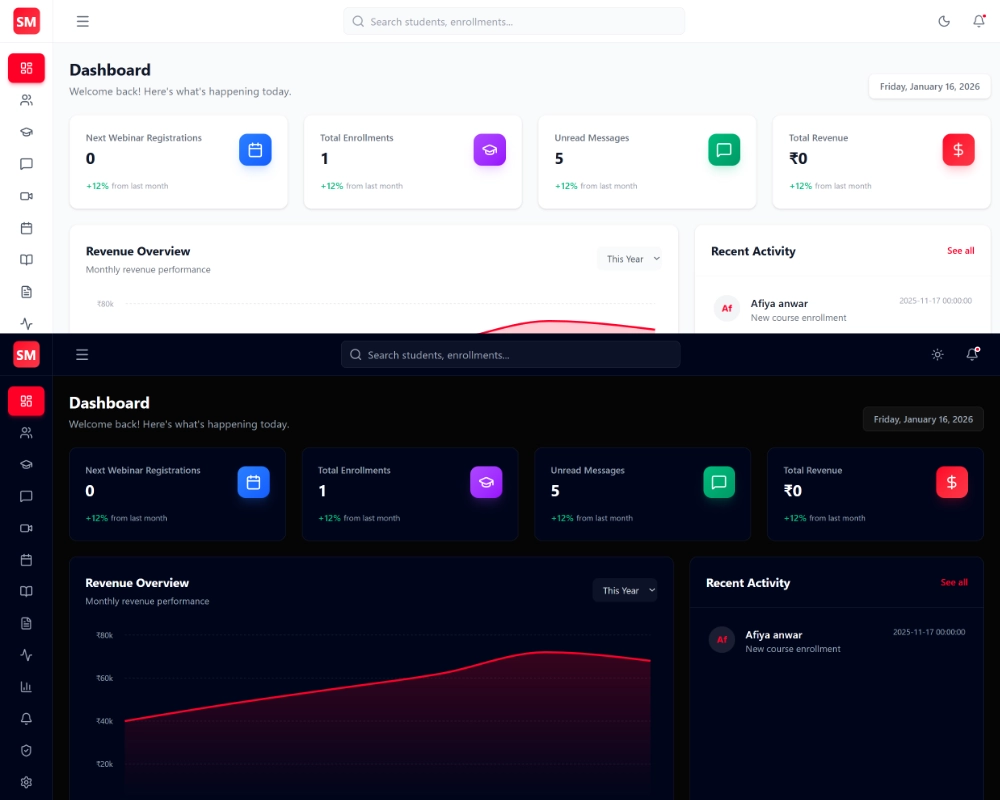Open the This Year dropdown in dark Revenue Overview

(x=625, y=591)
